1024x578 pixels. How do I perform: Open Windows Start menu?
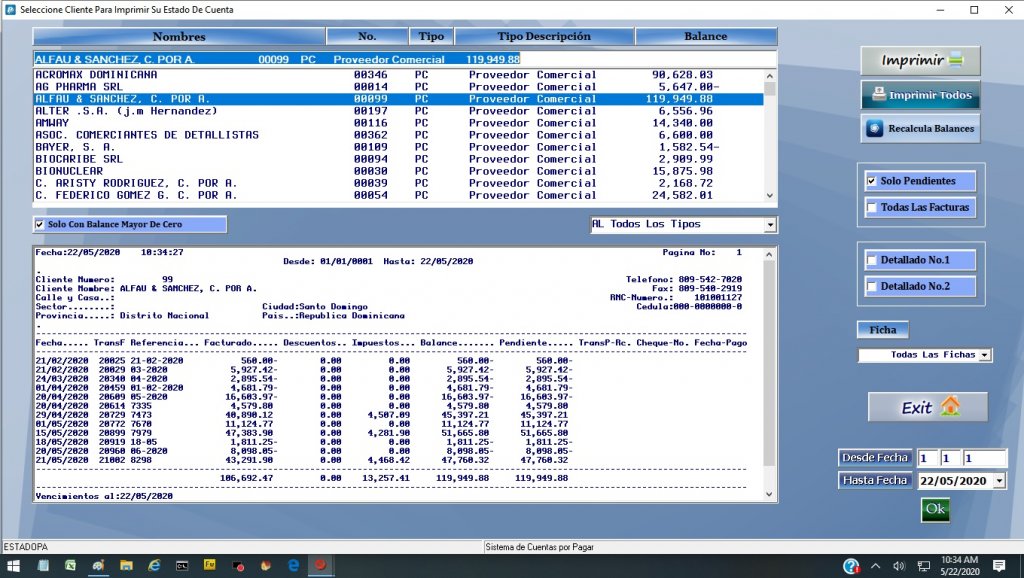14,566
